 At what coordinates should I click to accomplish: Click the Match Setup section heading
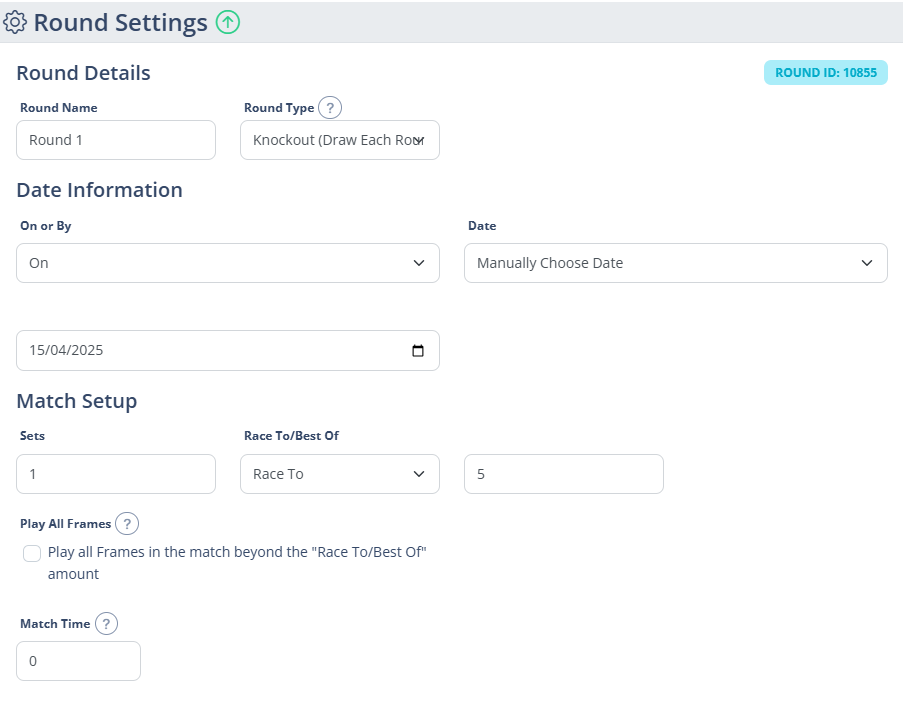coord(77,401)
